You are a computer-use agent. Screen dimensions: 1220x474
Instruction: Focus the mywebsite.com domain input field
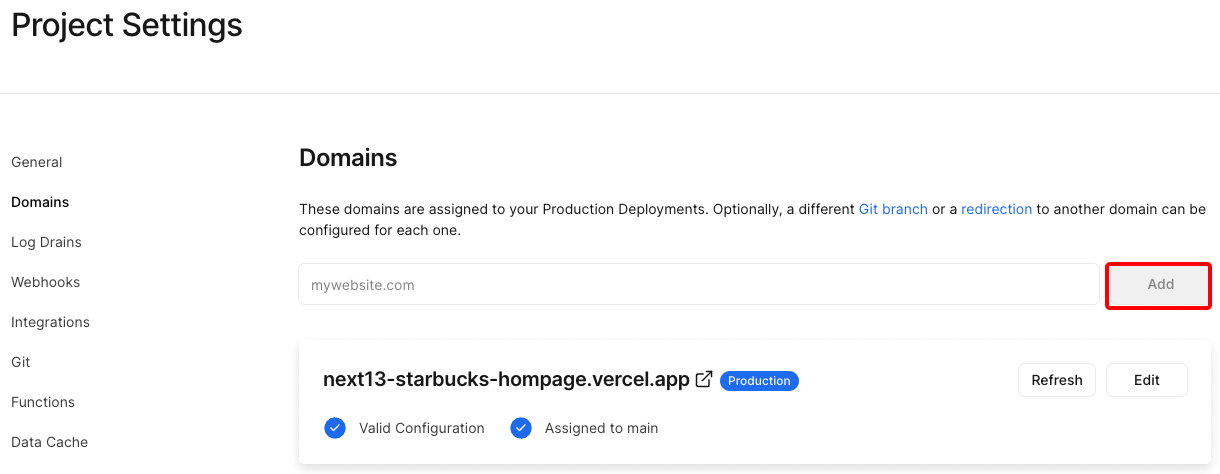(699, 285)
